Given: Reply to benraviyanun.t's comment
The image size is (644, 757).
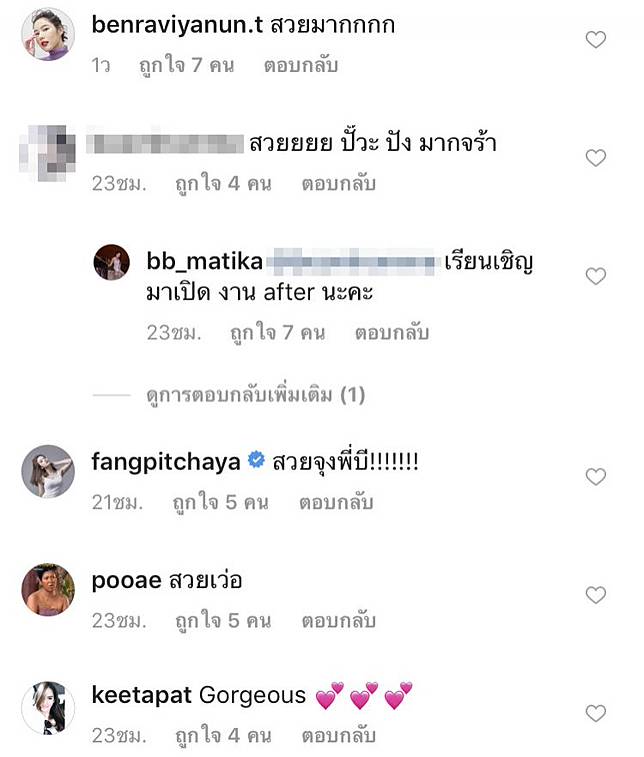Looking at the screenshot, I should (300, 65).
